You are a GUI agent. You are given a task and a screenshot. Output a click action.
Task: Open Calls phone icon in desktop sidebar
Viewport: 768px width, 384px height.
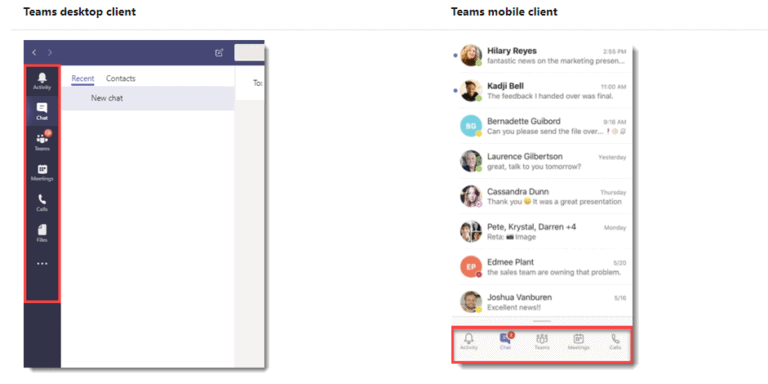42,203
